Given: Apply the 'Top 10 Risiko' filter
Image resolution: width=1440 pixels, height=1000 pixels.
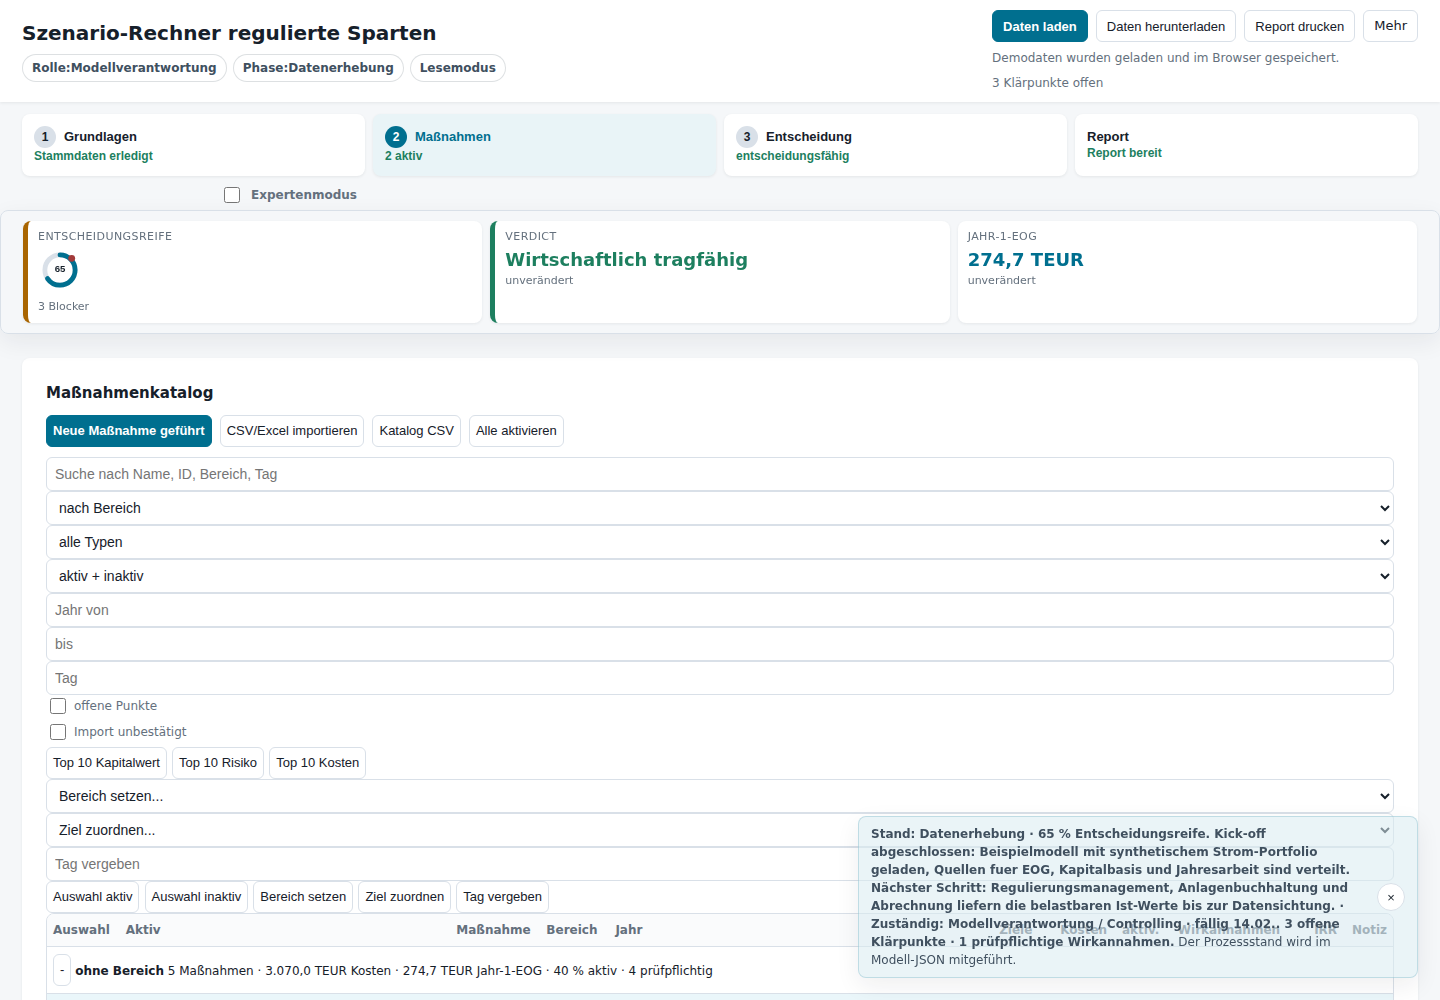Looking at the screenshot, I should [218, 763].
